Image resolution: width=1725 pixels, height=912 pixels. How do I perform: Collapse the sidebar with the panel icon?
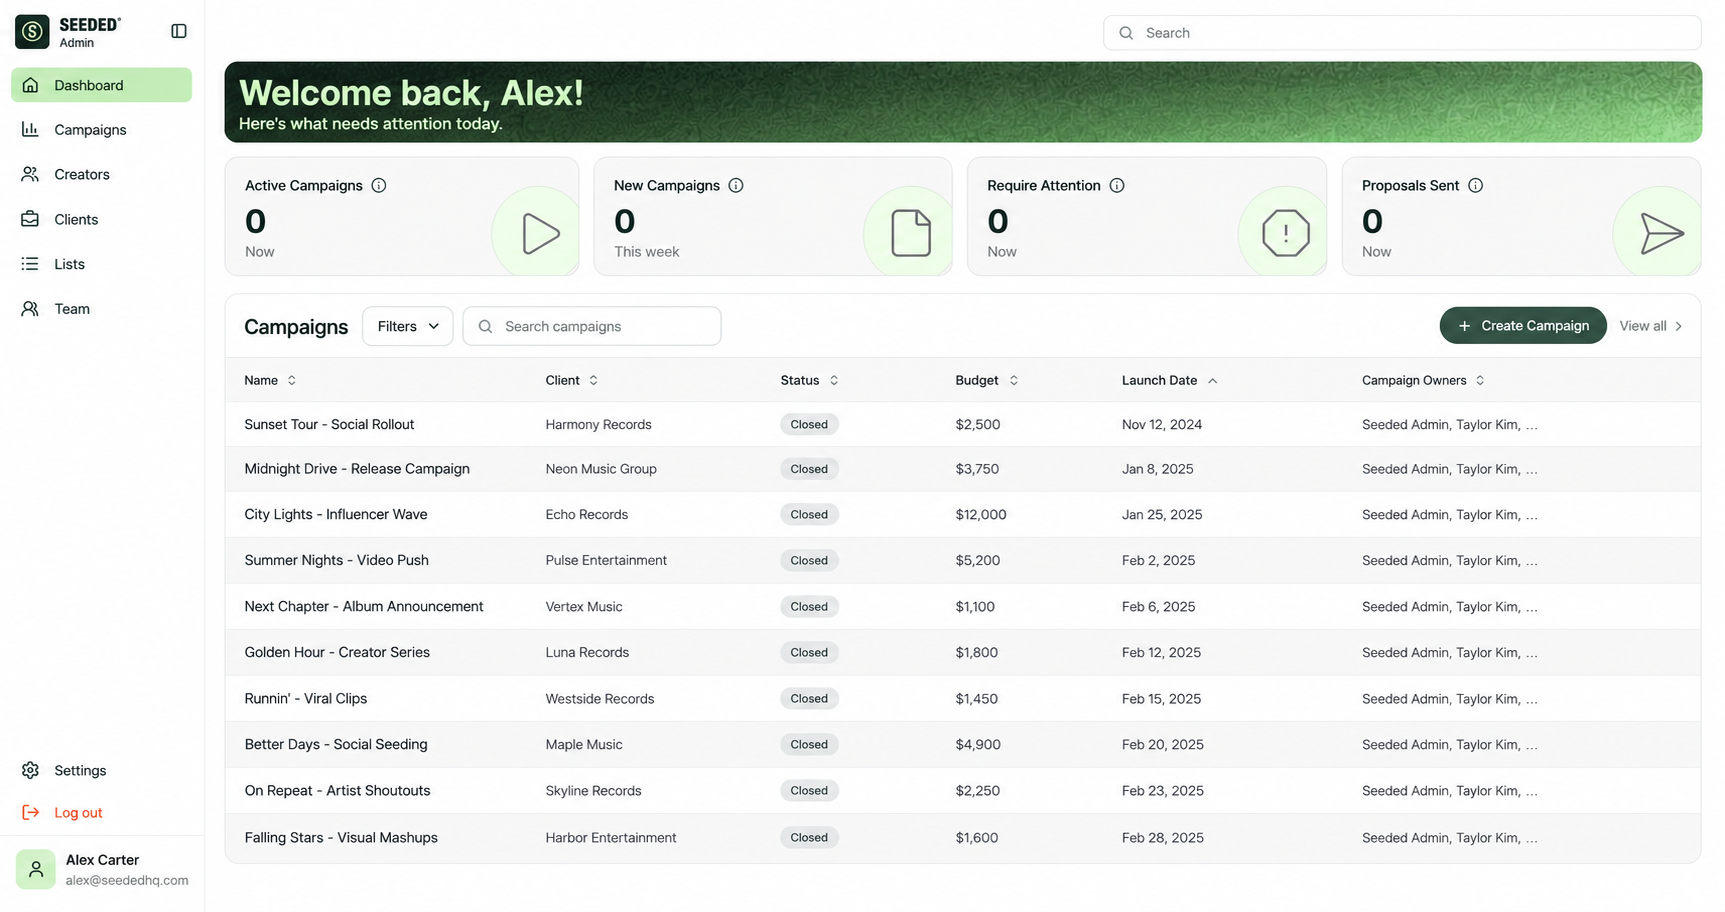[179, 31]
